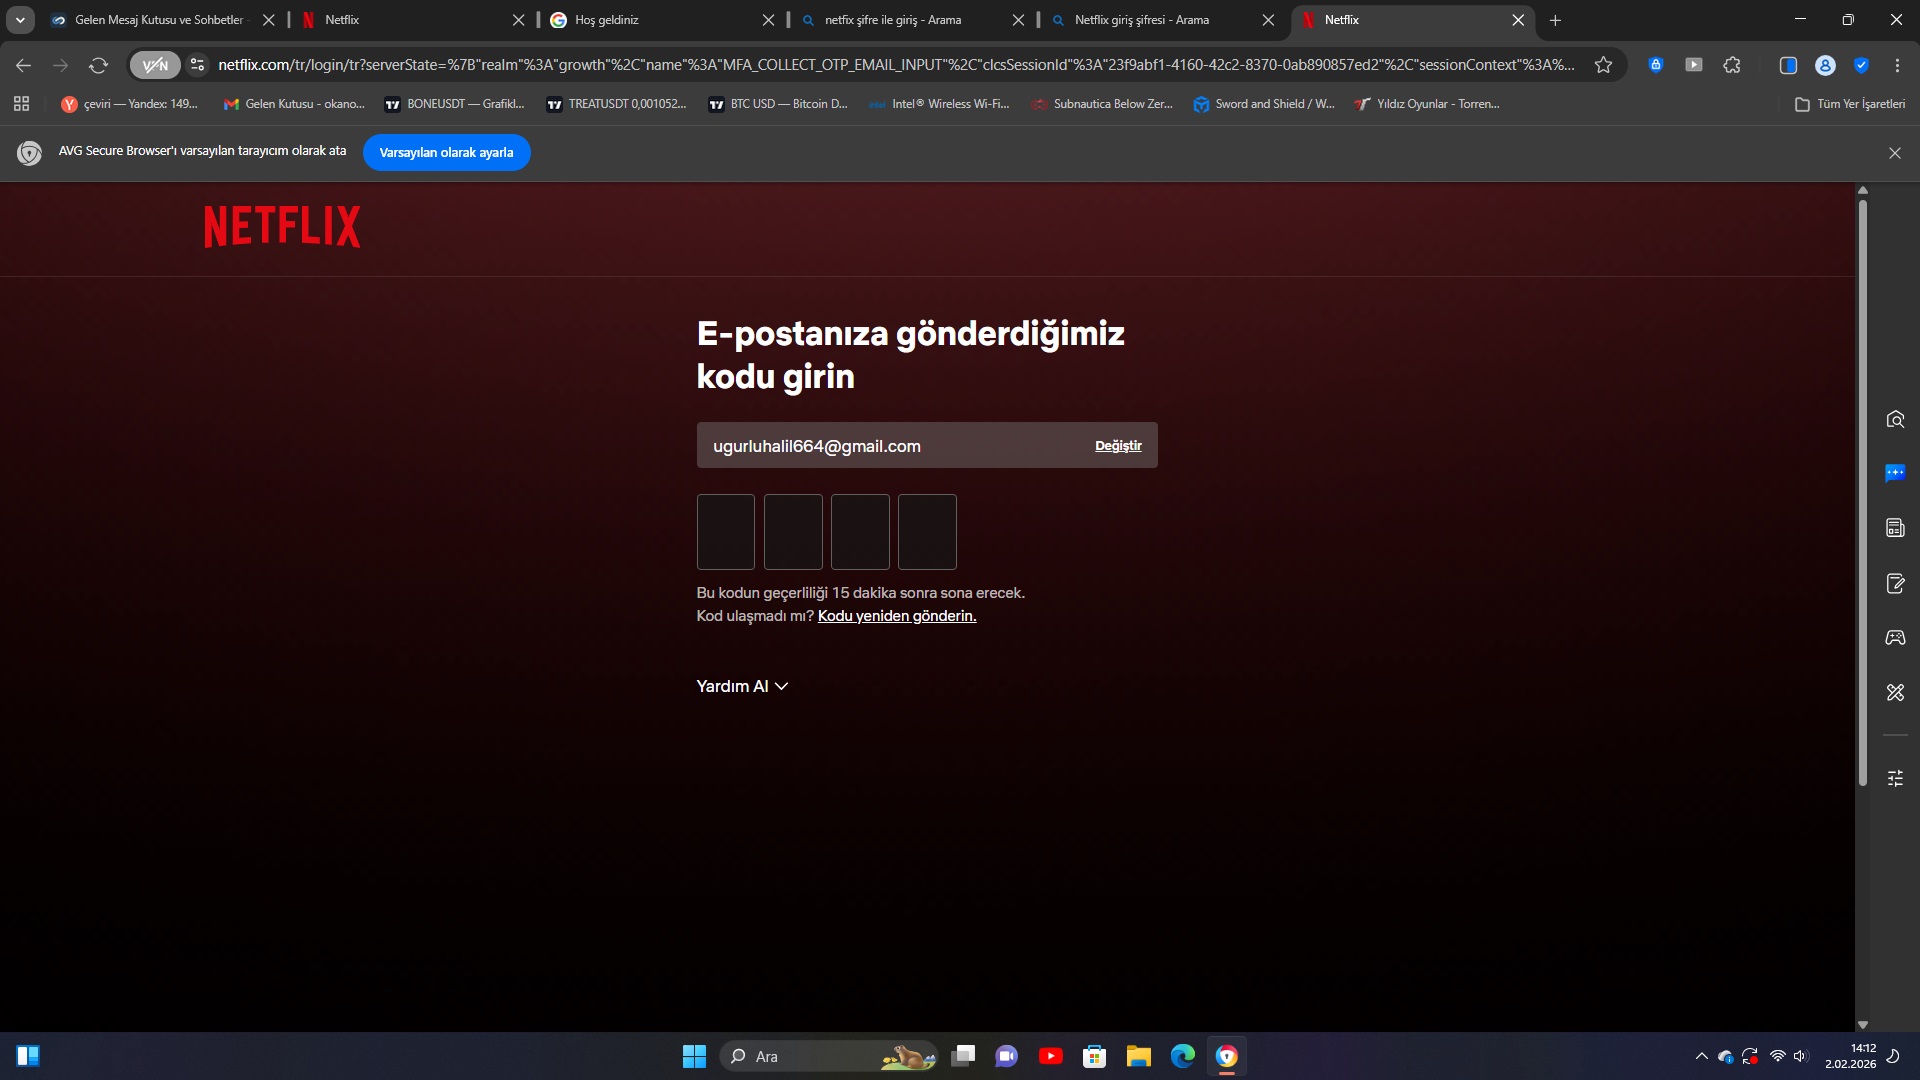The height and width of the screenshot is (1080, 1920).
Task: Open the tab search dropdown arrow
Action: click(20, 20)
